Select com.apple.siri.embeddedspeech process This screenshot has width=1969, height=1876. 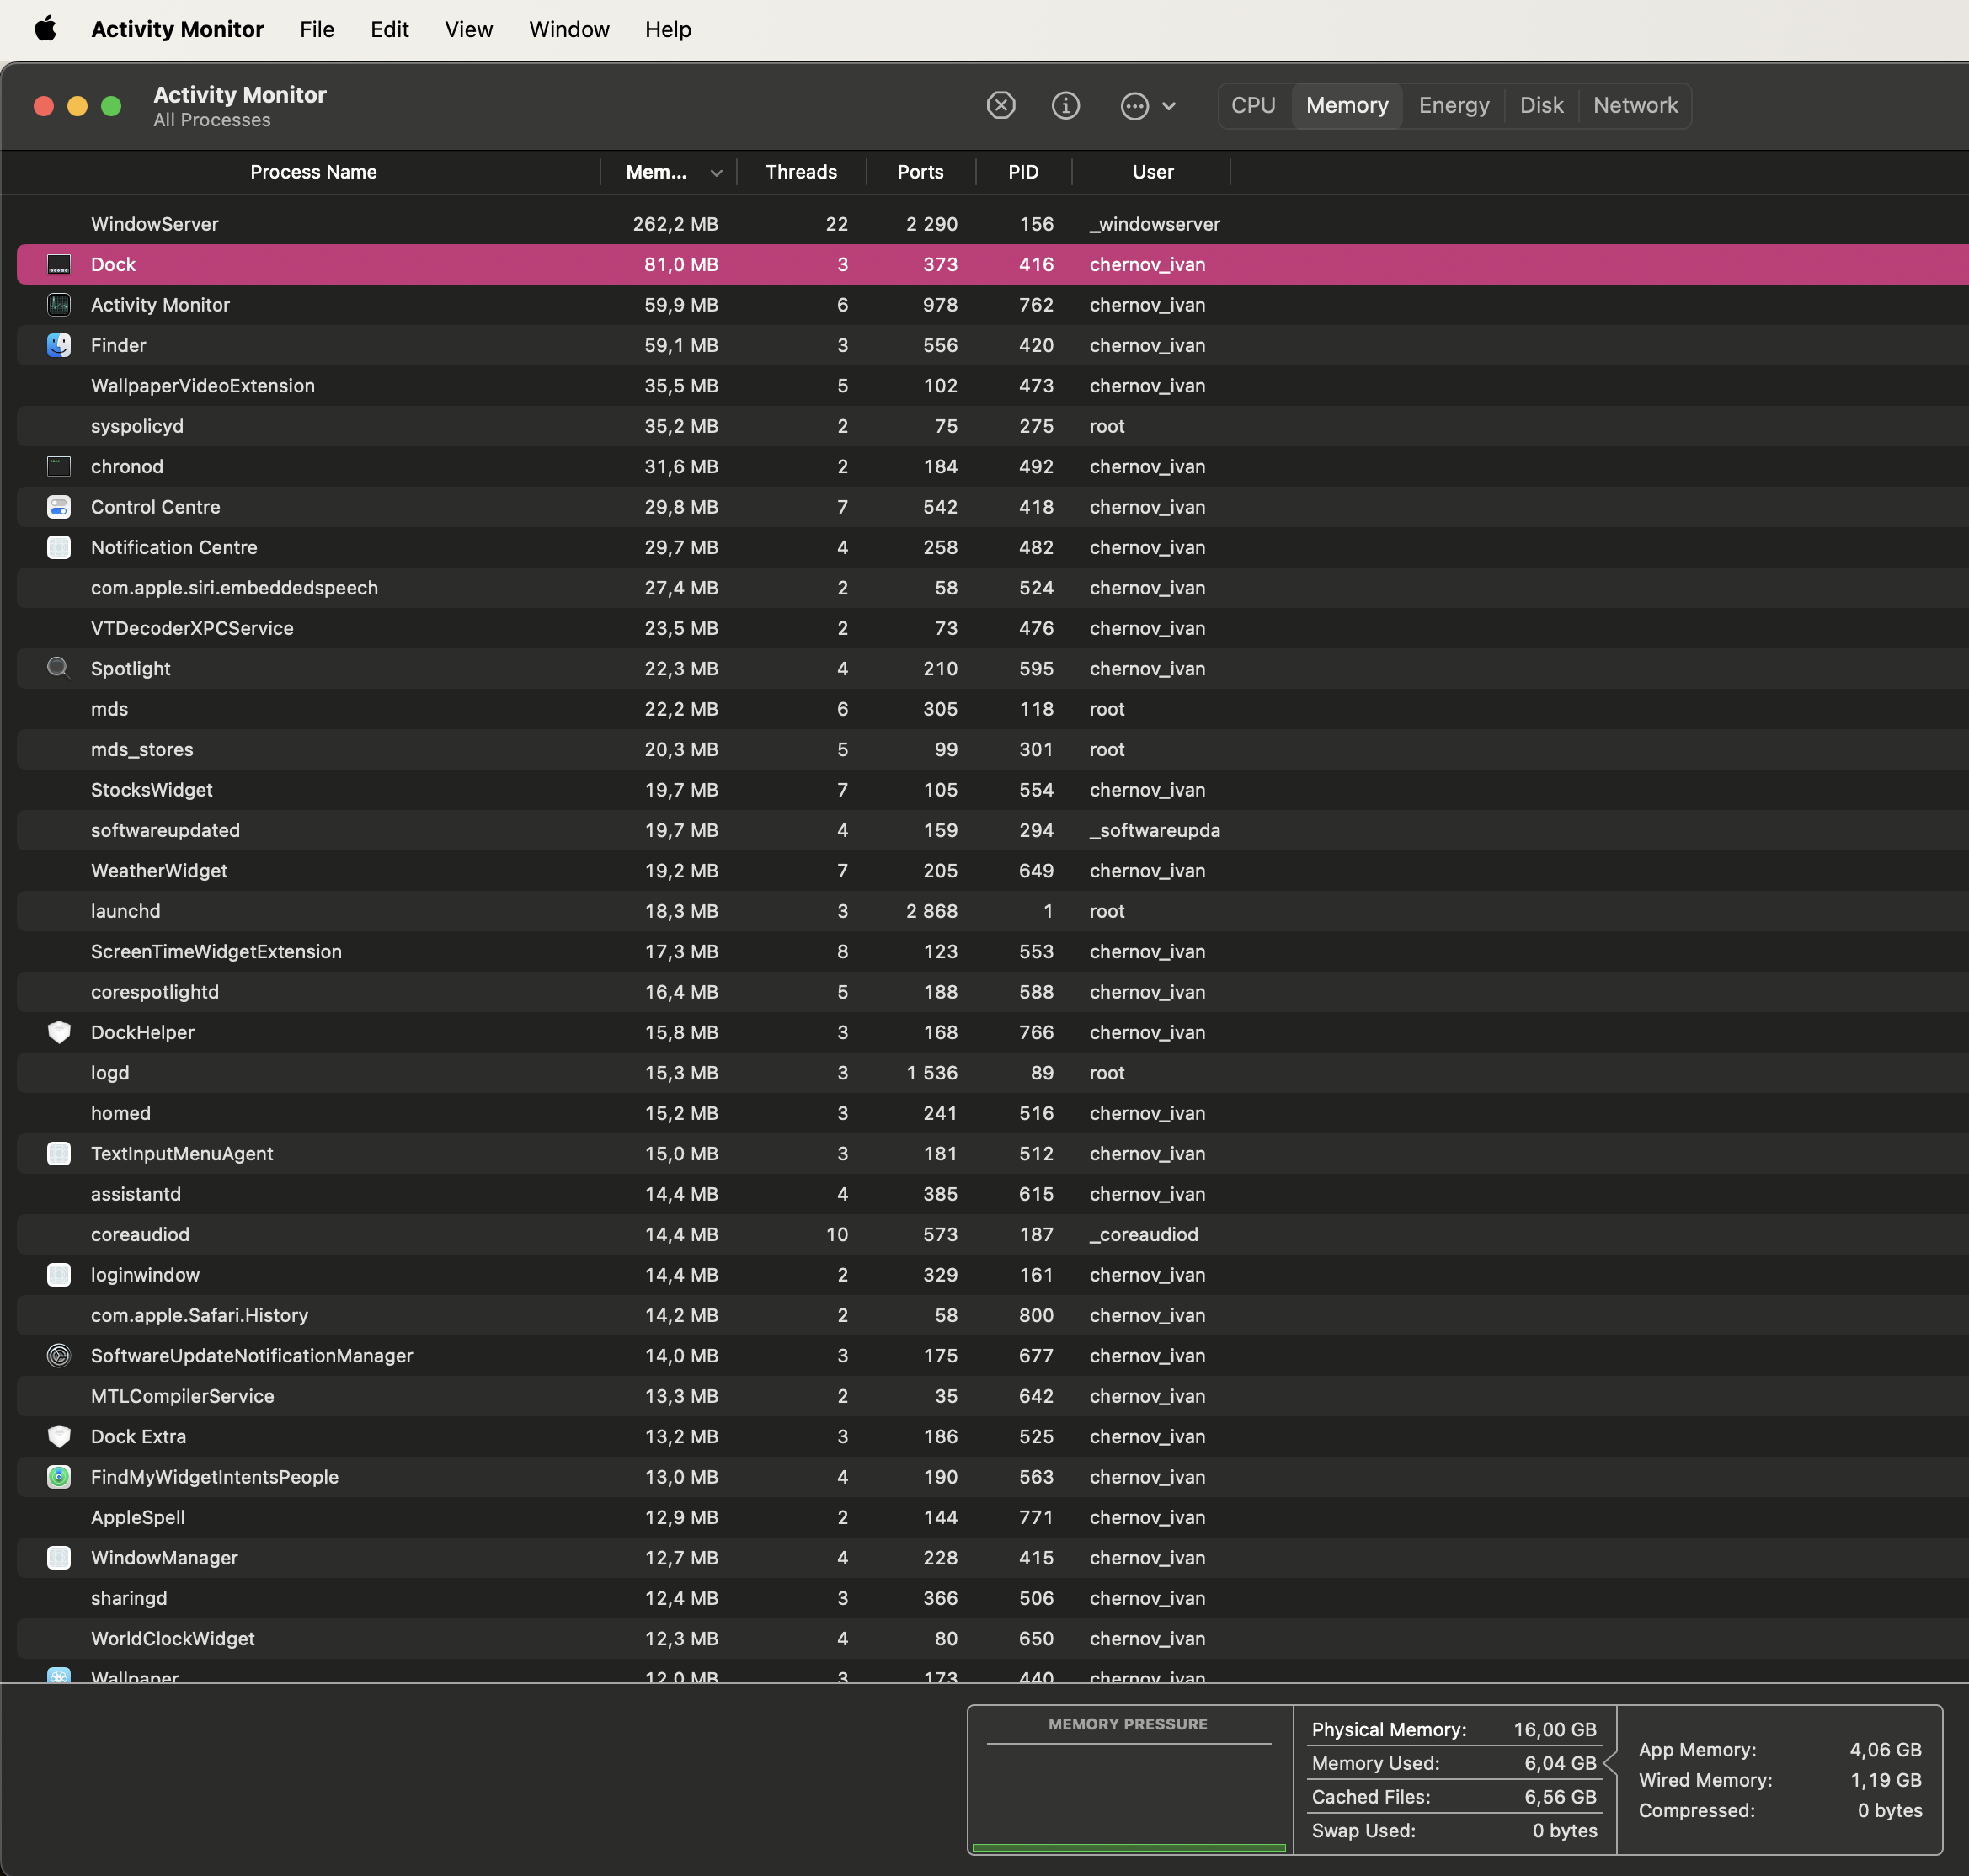[992, 587]
